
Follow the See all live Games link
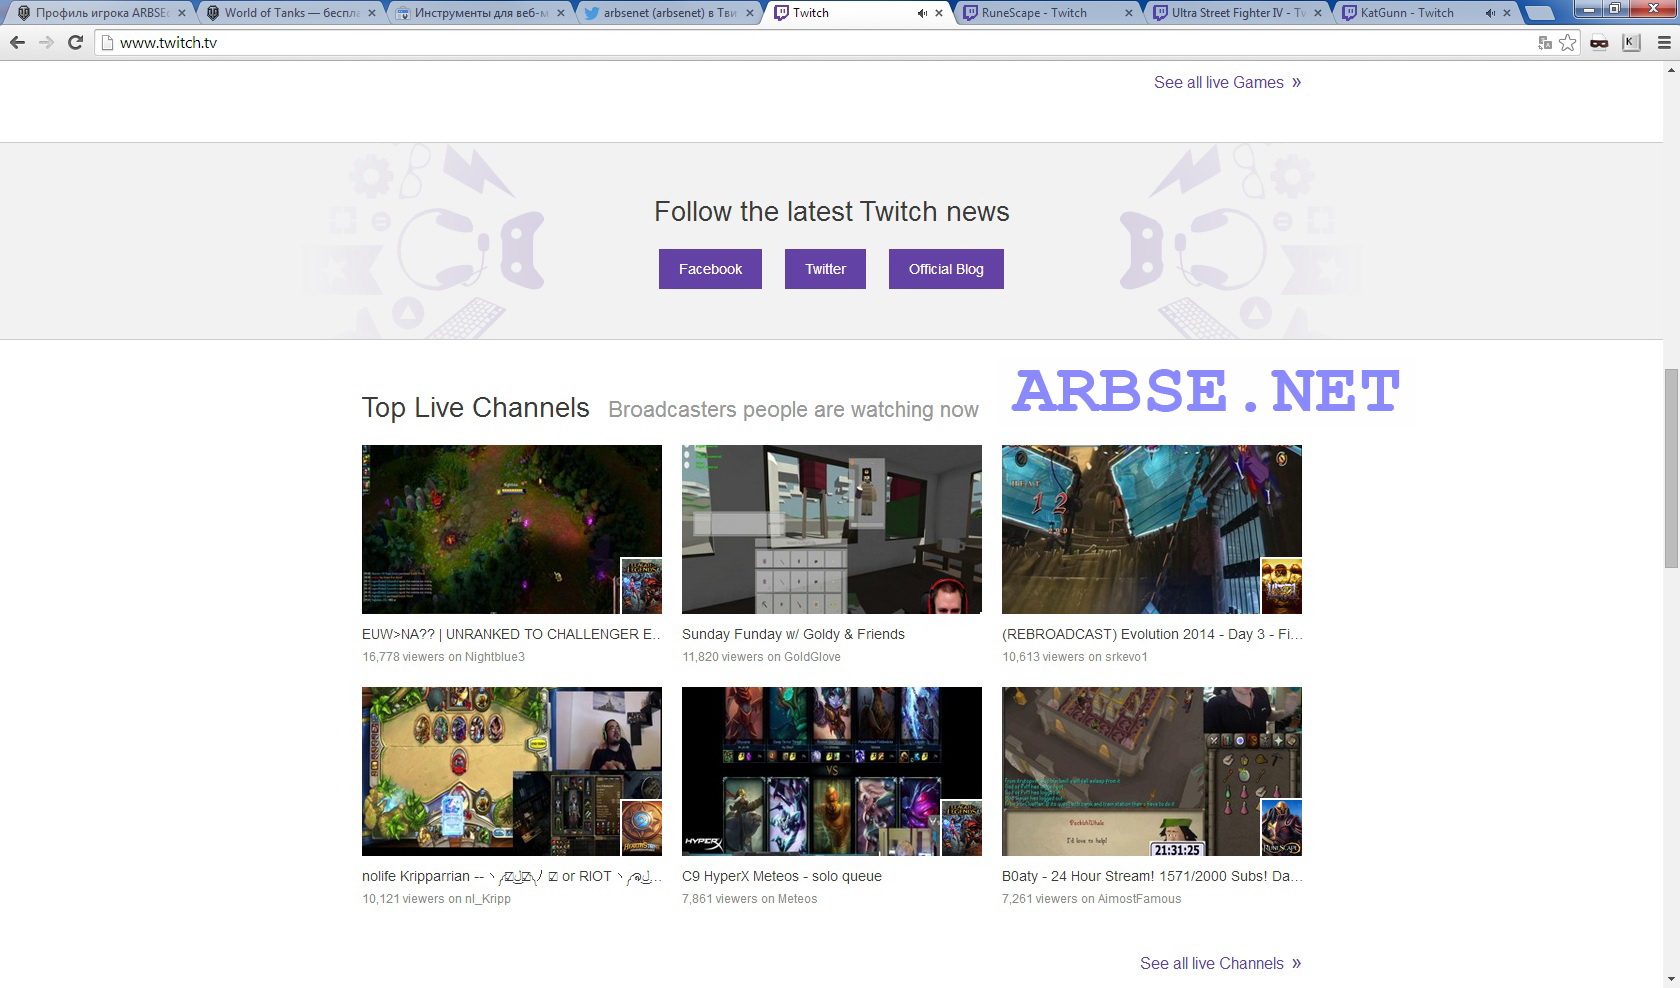(x=1227, y=82)
